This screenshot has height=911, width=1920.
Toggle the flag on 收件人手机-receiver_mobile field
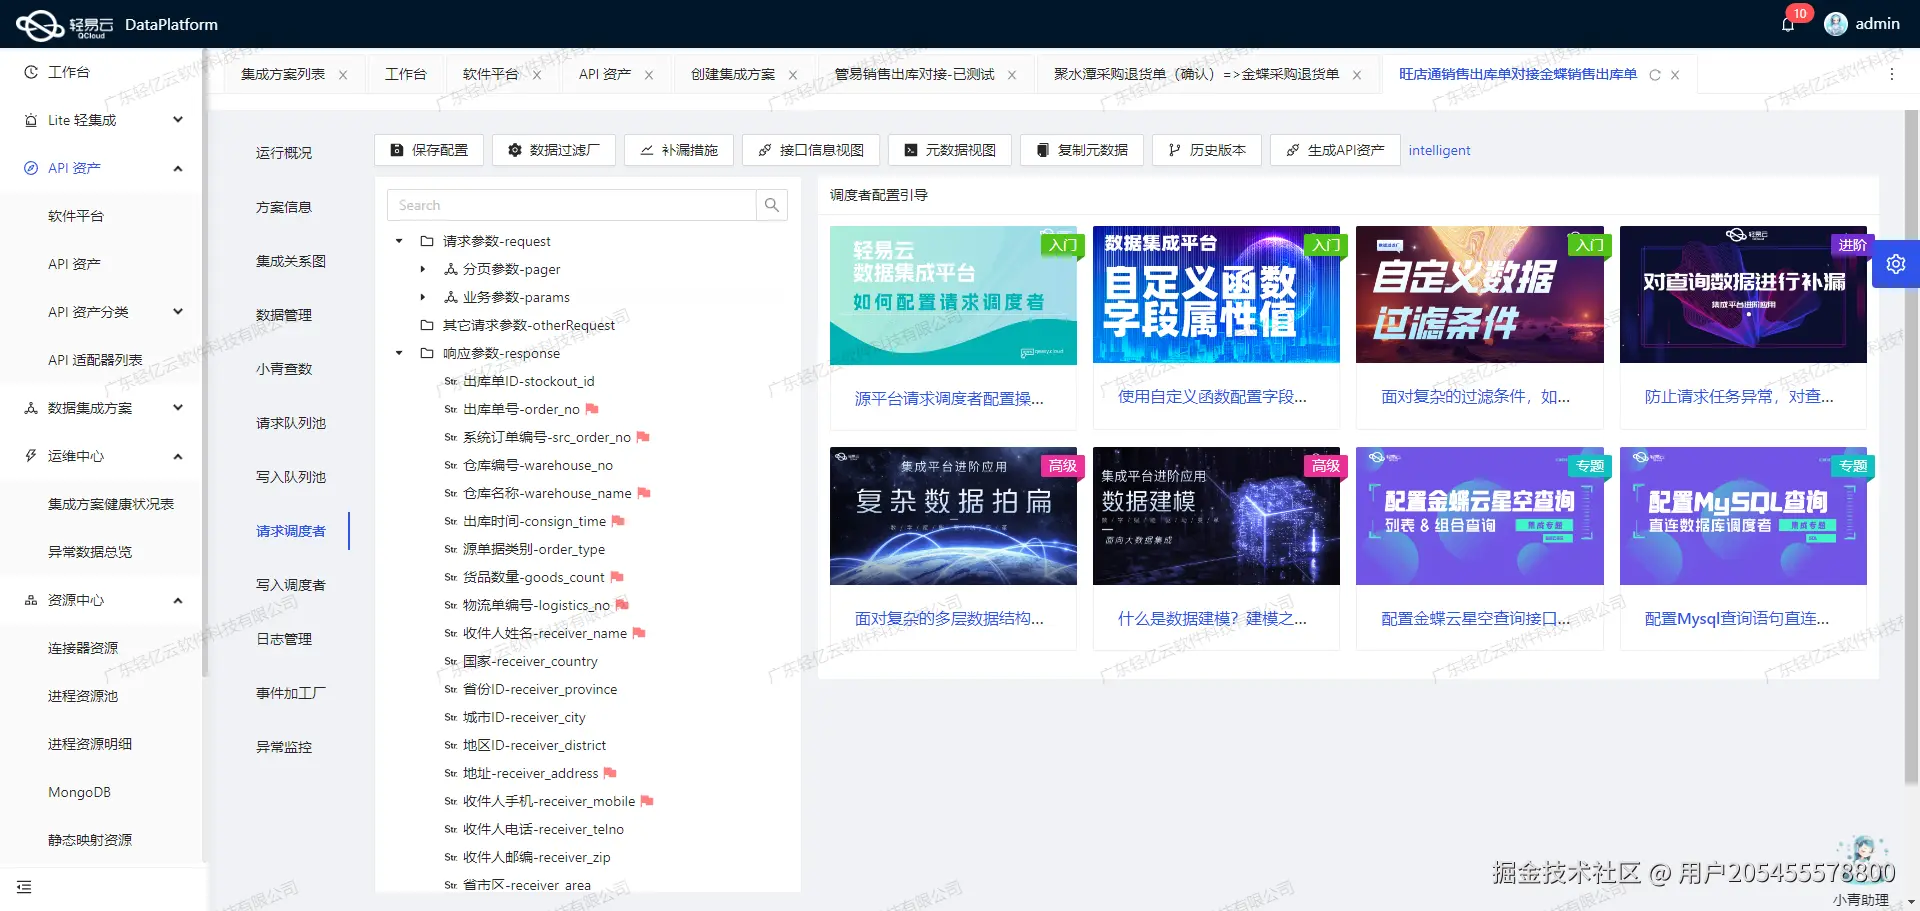pos(648,801)
